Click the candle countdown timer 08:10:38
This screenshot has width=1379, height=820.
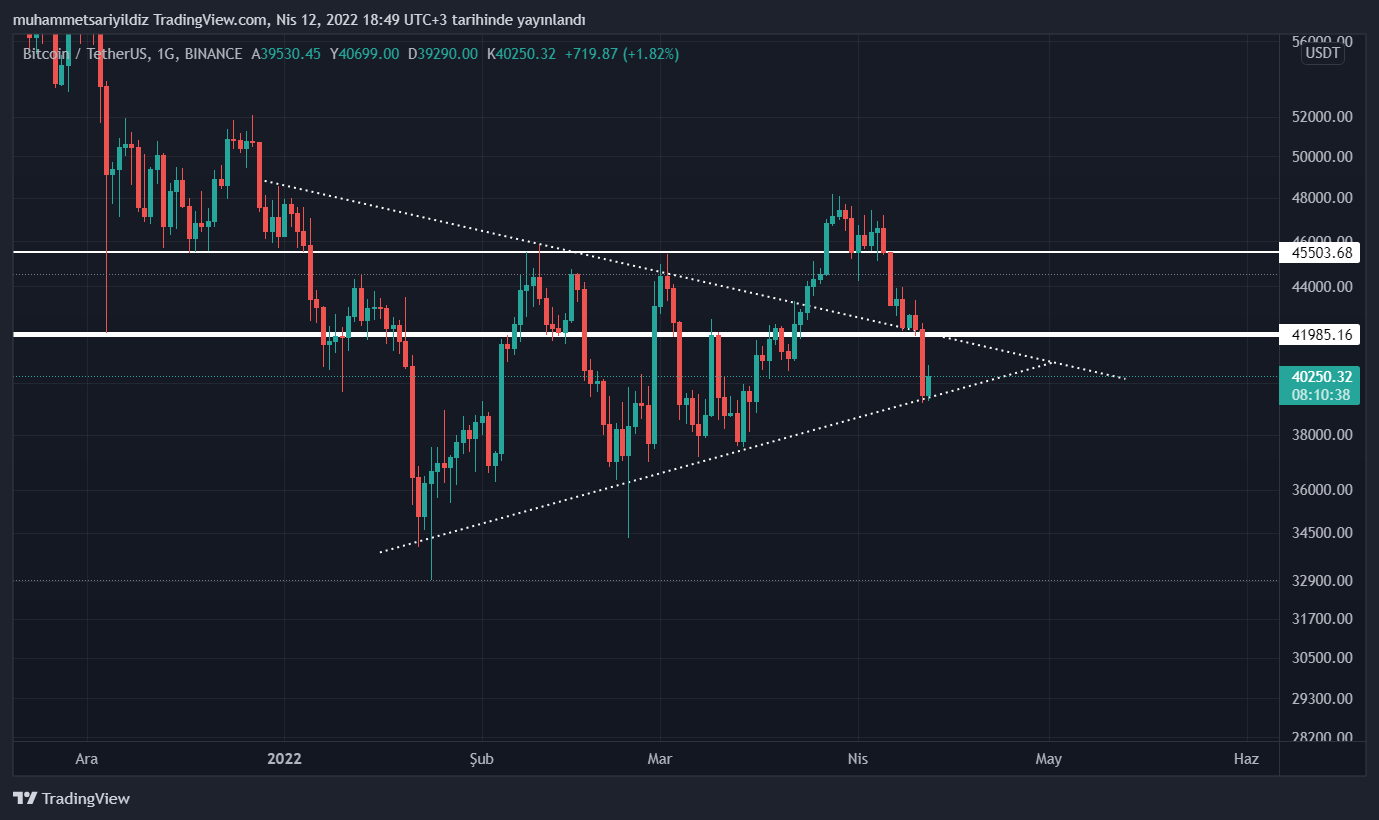[x=1321, y=395]
